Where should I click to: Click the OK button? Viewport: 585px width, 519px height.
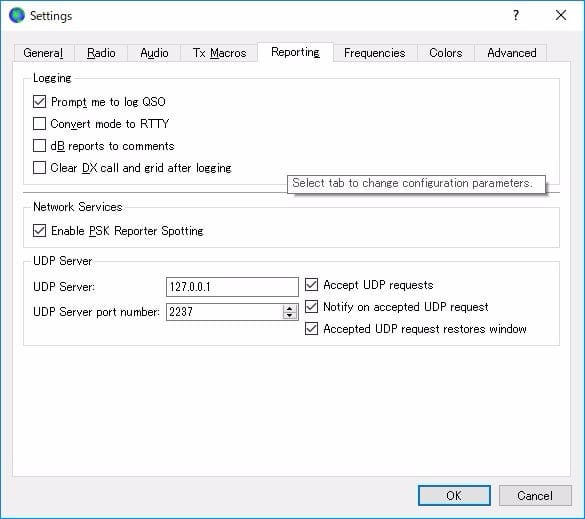[454, 495]
